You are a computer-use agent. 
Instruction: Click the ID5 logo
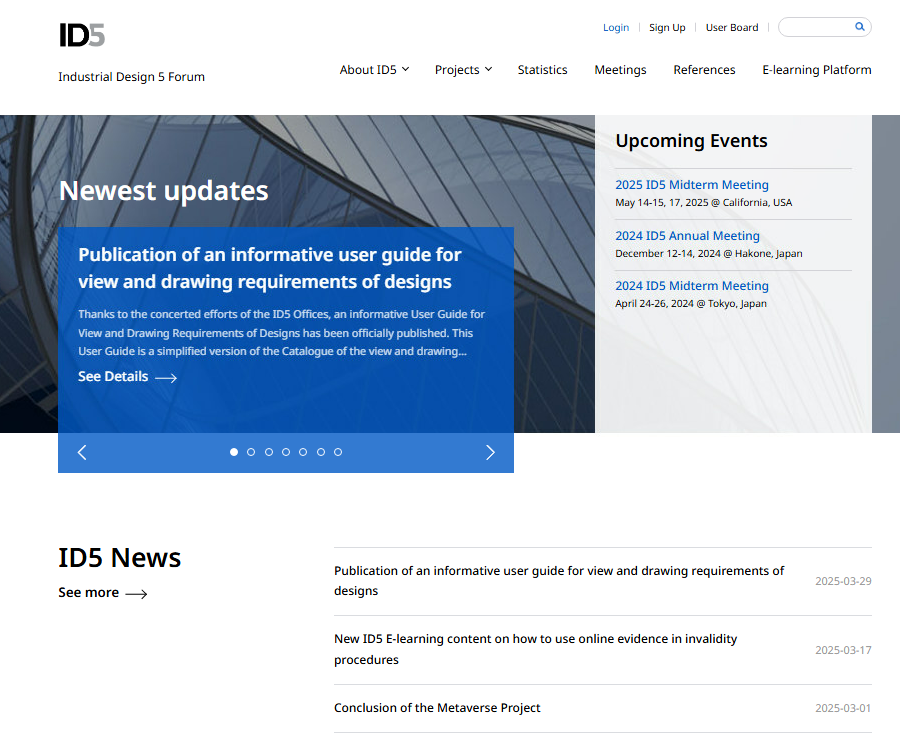point(82,35)
